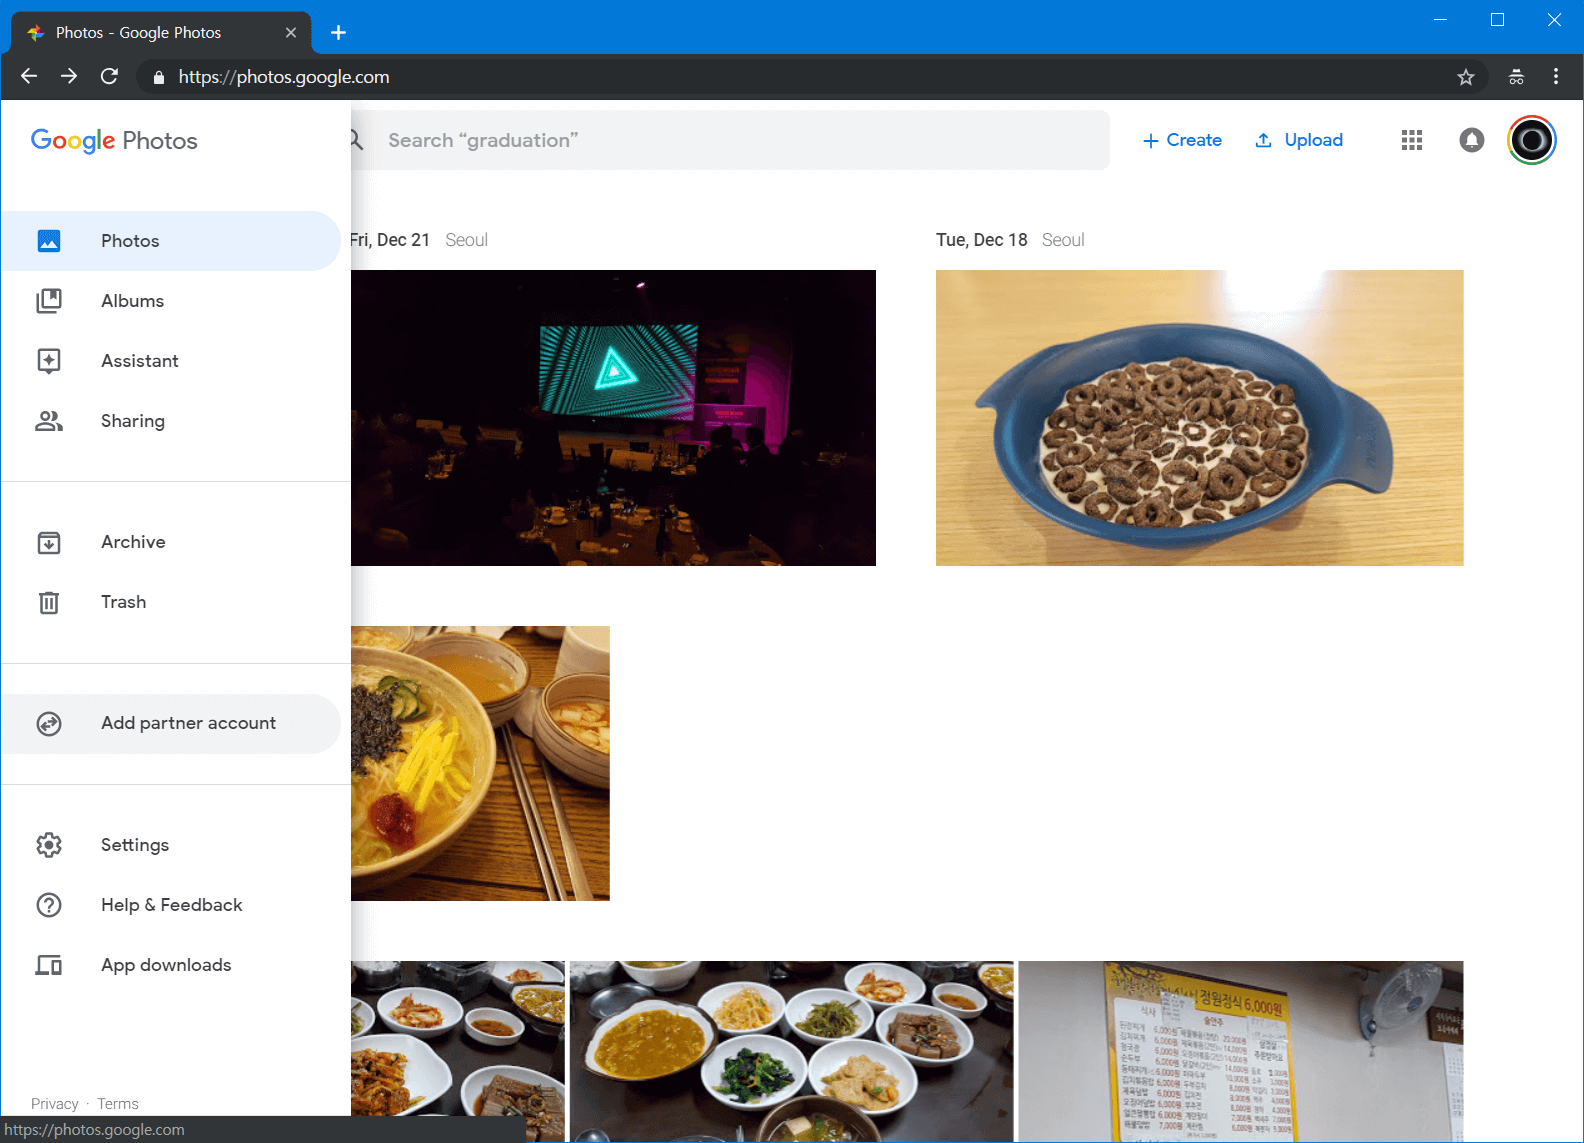The width and height of the screenshot is (1584, 1143).
Task: Click the Trash bin icon
Action: point(49,602)
